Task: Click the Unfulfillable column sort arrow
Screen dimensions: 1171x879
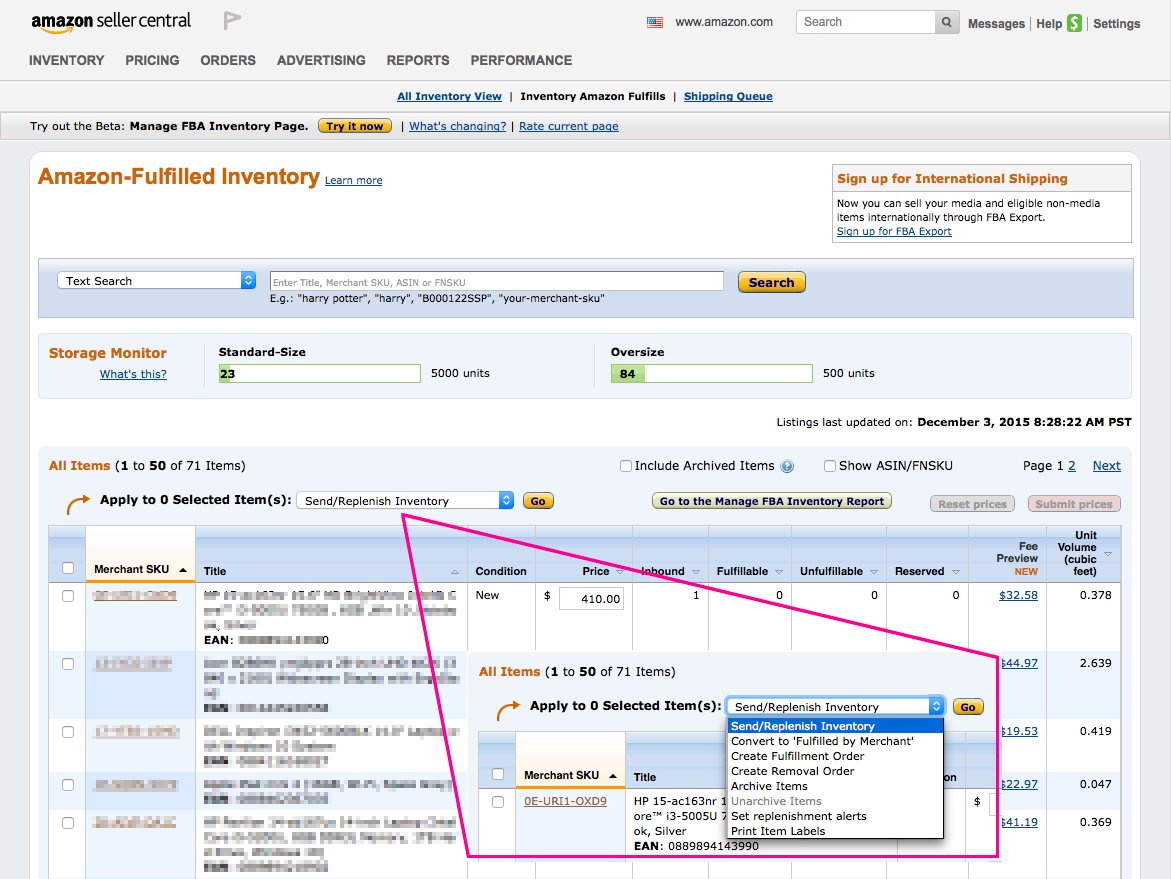Action: click(x=874, y=572)
